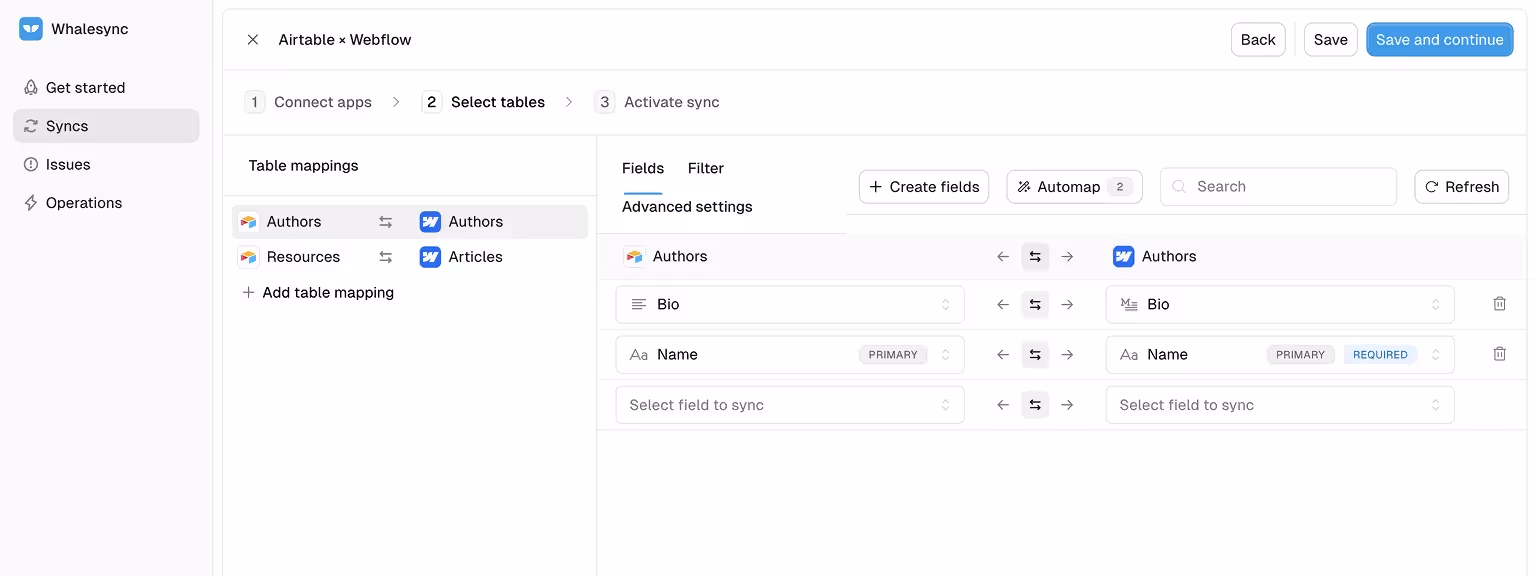Set right-only sync direction for Authors table

(1067, 256)
